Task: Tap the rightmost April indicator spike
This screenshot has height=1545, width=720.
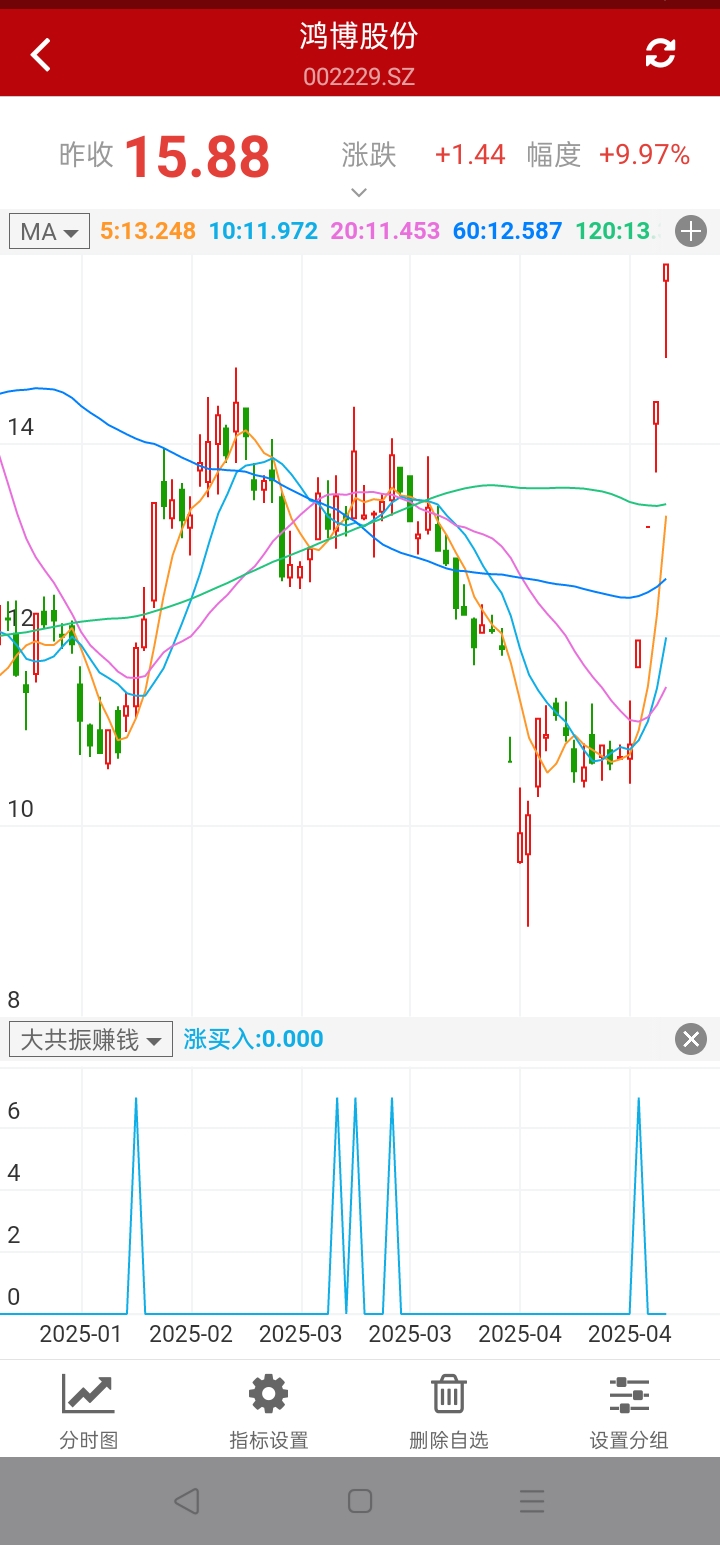Action: click(x=639, y=1205)
